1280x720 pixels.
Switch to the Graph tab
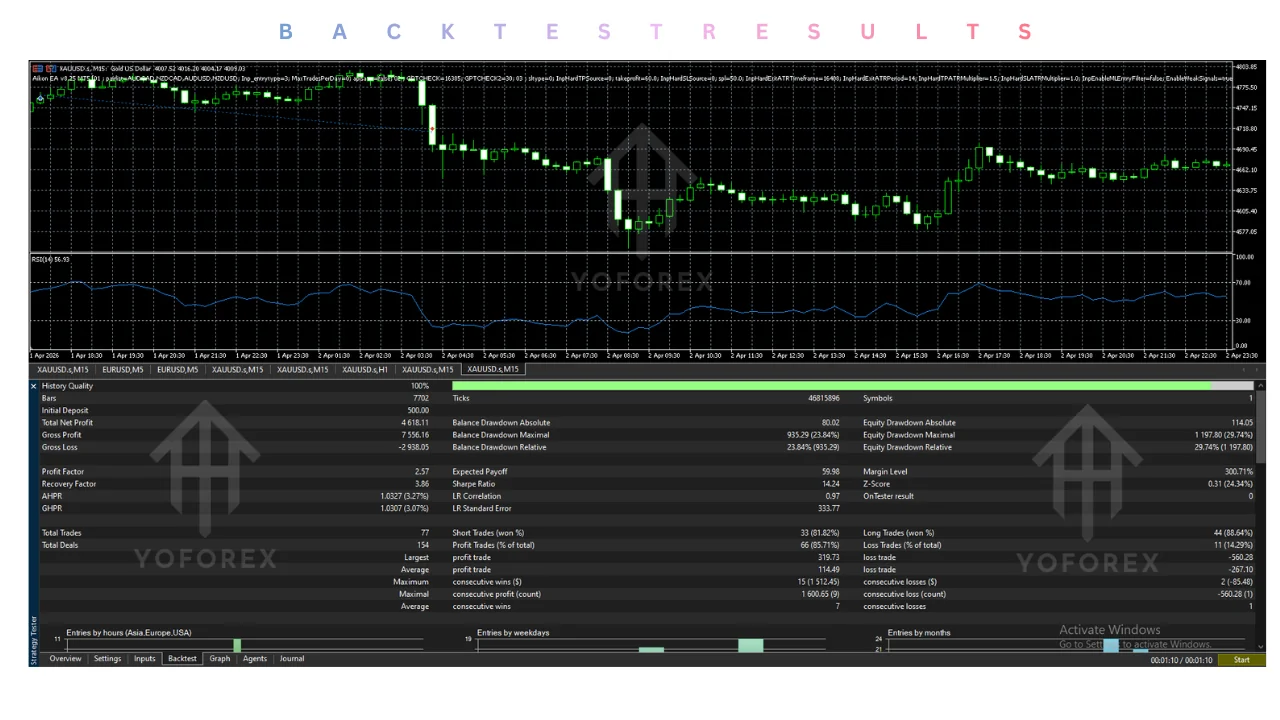click(x=220, y=659)
